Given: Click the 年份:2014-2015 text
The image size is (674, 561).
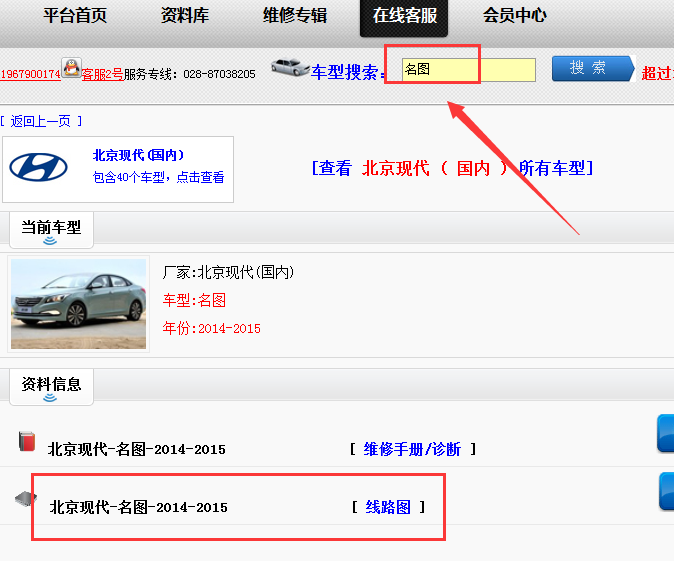Looking at the screenshot, I should point(211,328).
